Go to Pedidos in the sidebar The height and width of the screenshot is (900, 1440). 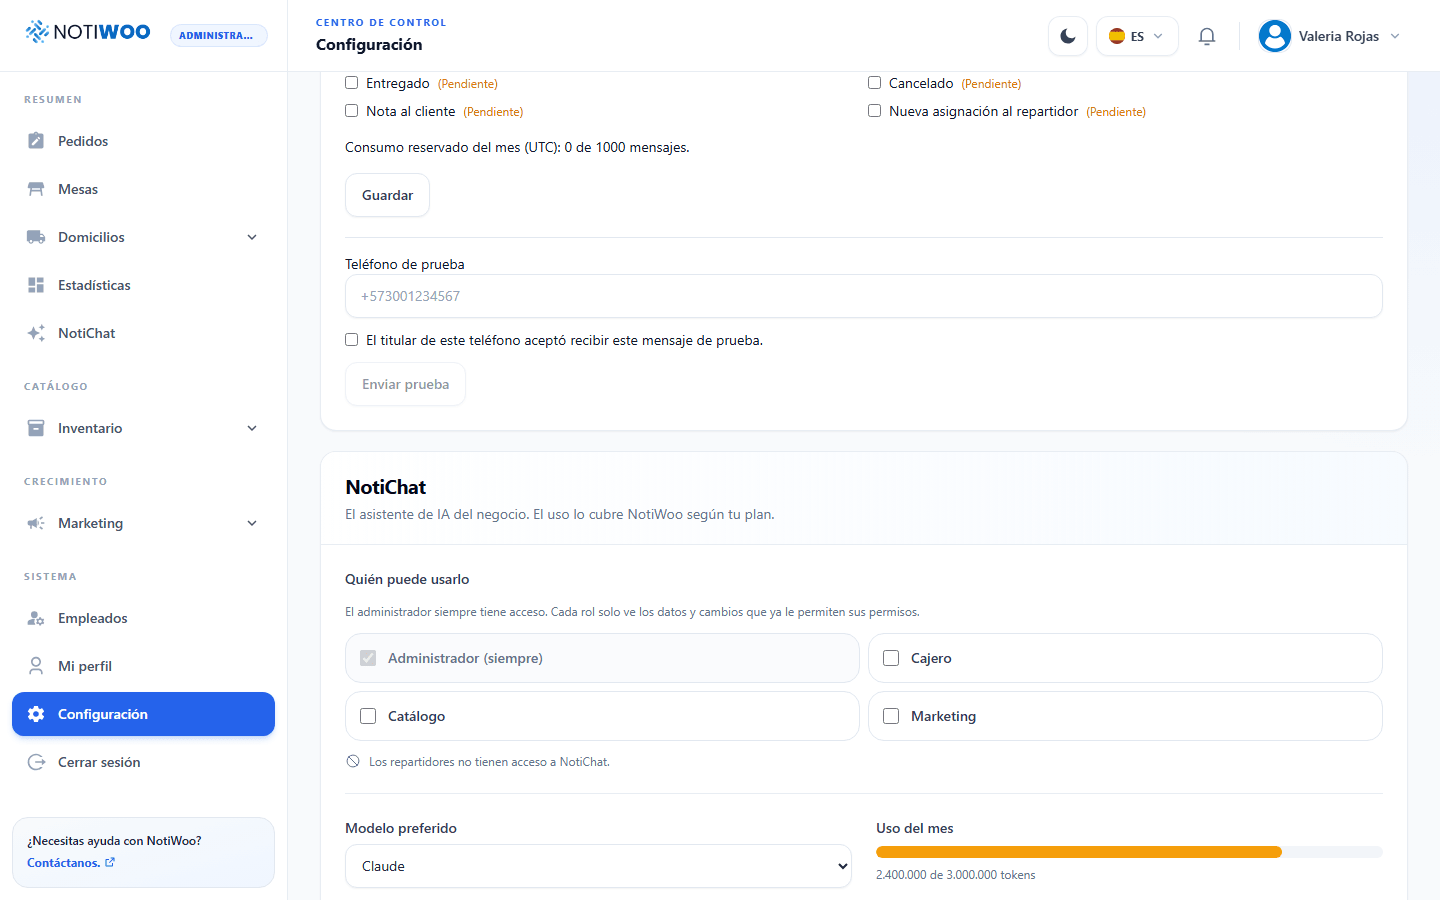(x=143, y=141)
